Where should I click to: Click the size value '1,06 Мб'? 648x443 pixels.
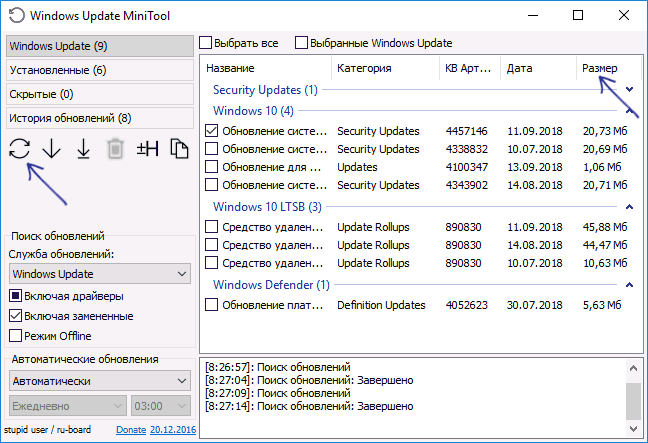[602, 167]
